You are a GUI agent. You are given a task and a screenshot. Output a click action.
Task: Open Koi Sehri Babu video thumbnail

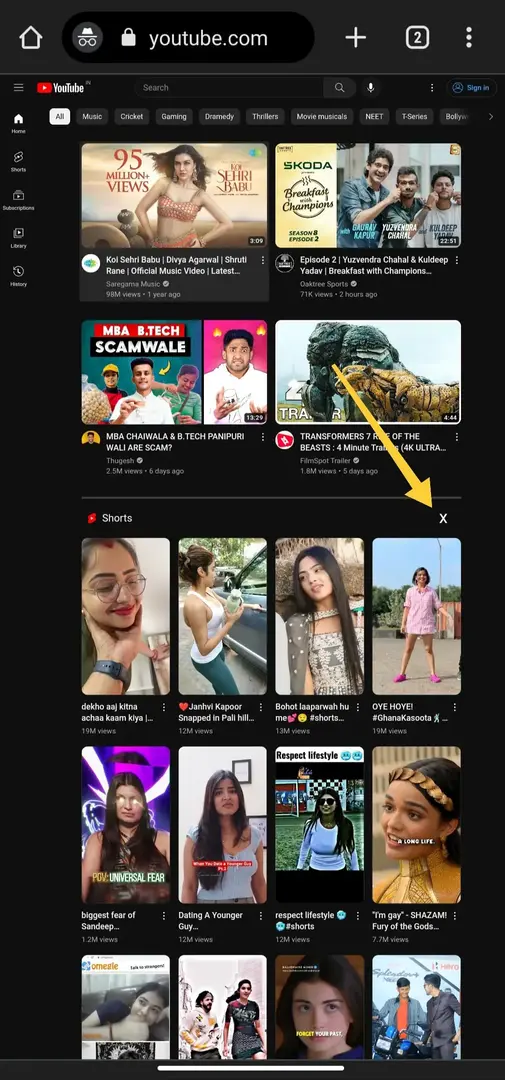[x=174, y=196]
